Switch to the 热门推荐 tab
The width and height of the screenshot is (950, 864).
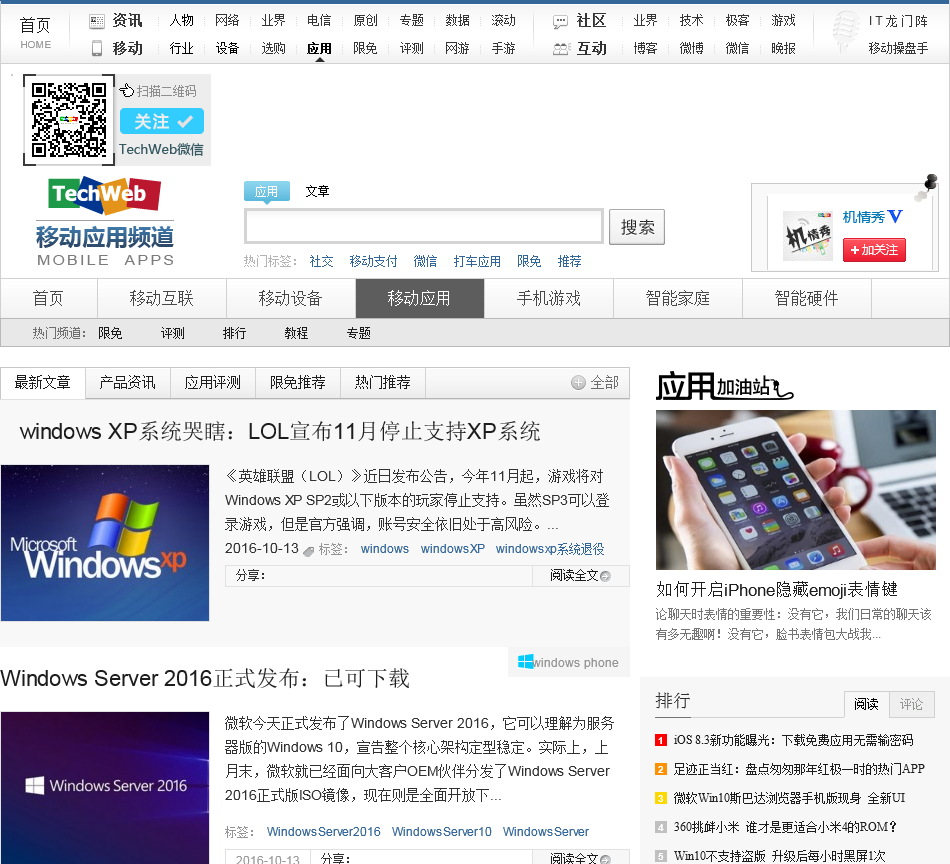coord(382,382)
